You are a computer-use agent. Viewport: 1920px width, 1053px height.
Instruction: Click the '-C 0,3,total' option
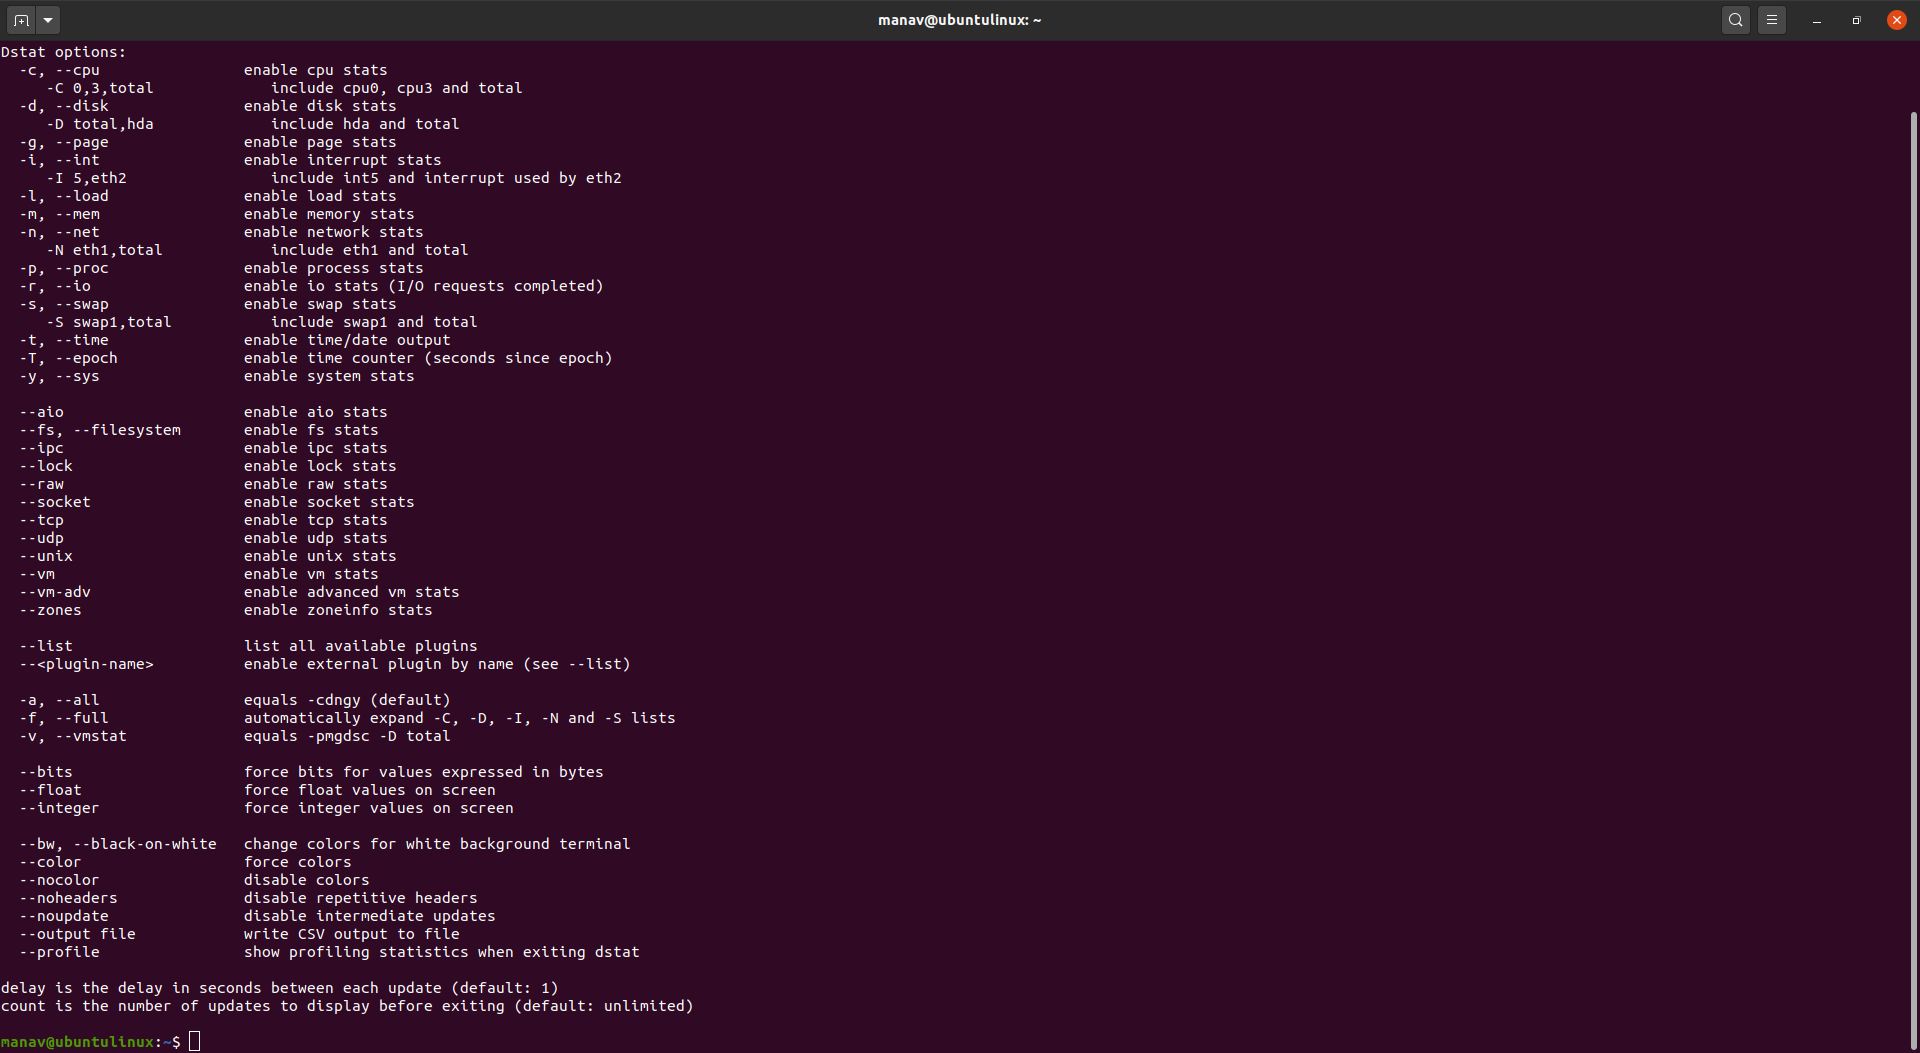[x=100, y=88]
